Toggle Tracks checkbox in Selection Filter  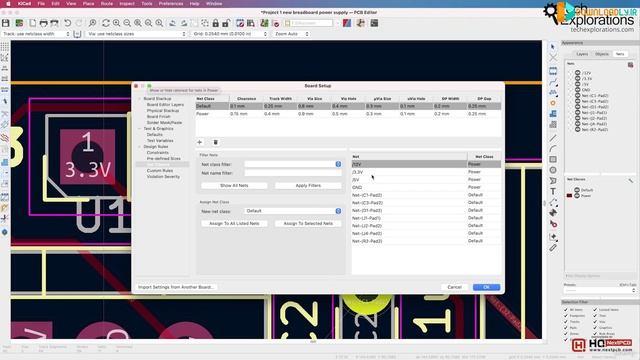566,322
